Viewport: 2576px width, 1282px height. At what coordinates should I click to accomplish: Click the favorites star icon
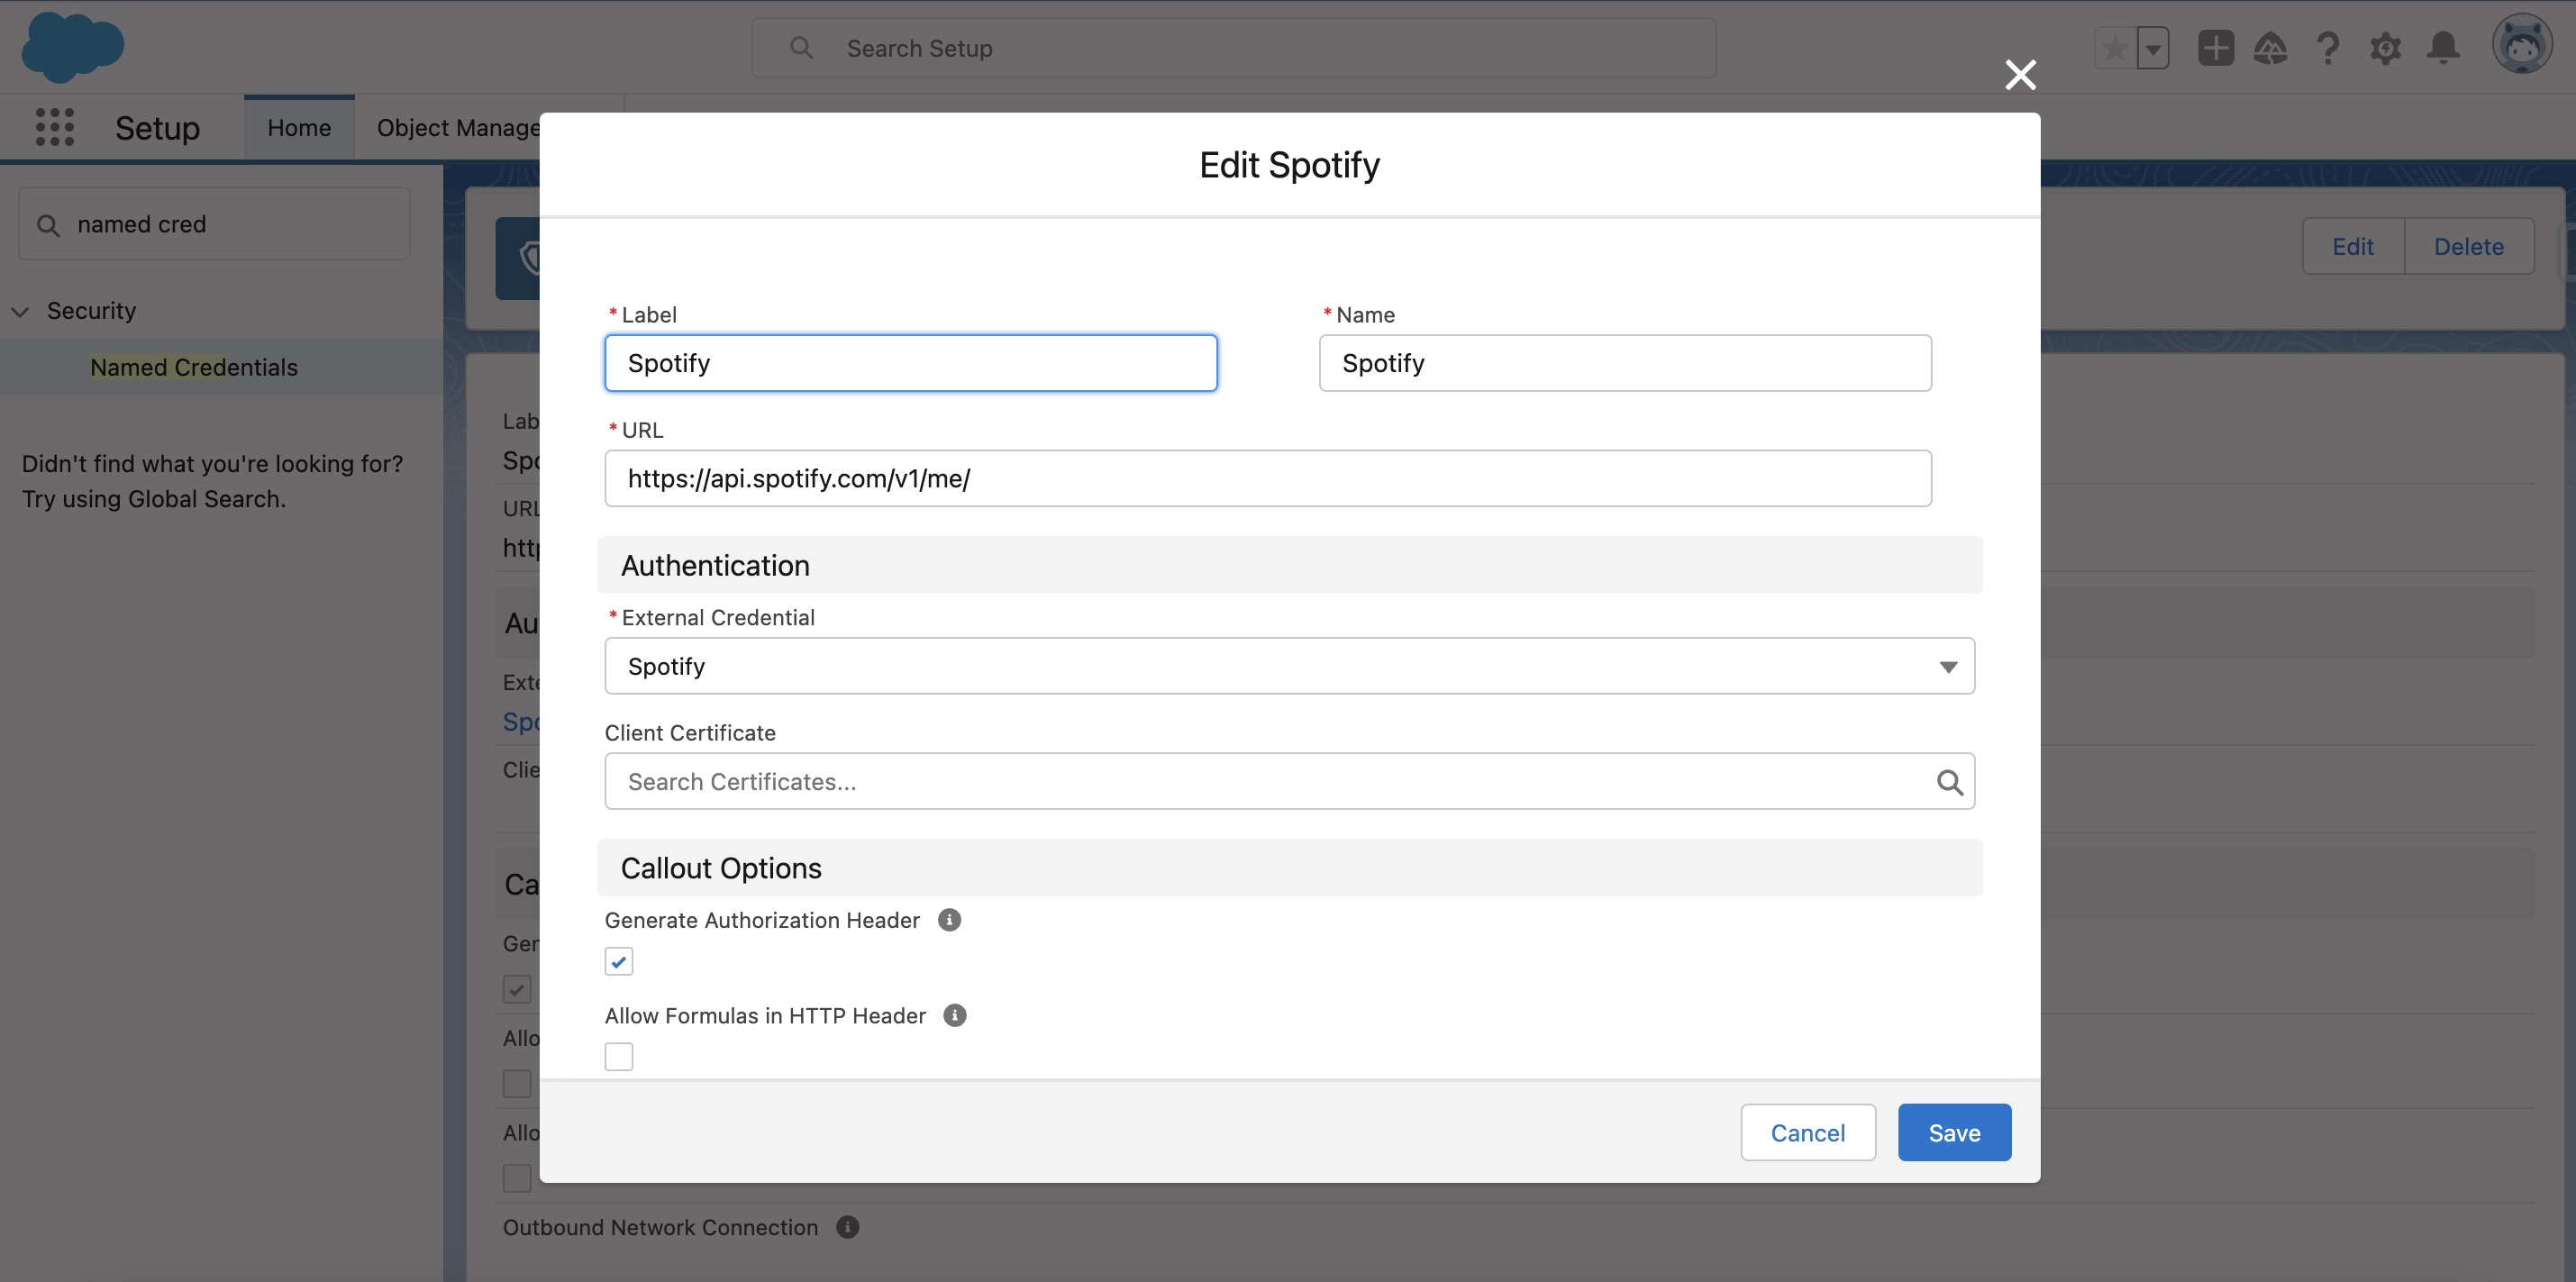[x=2114, y=48]
